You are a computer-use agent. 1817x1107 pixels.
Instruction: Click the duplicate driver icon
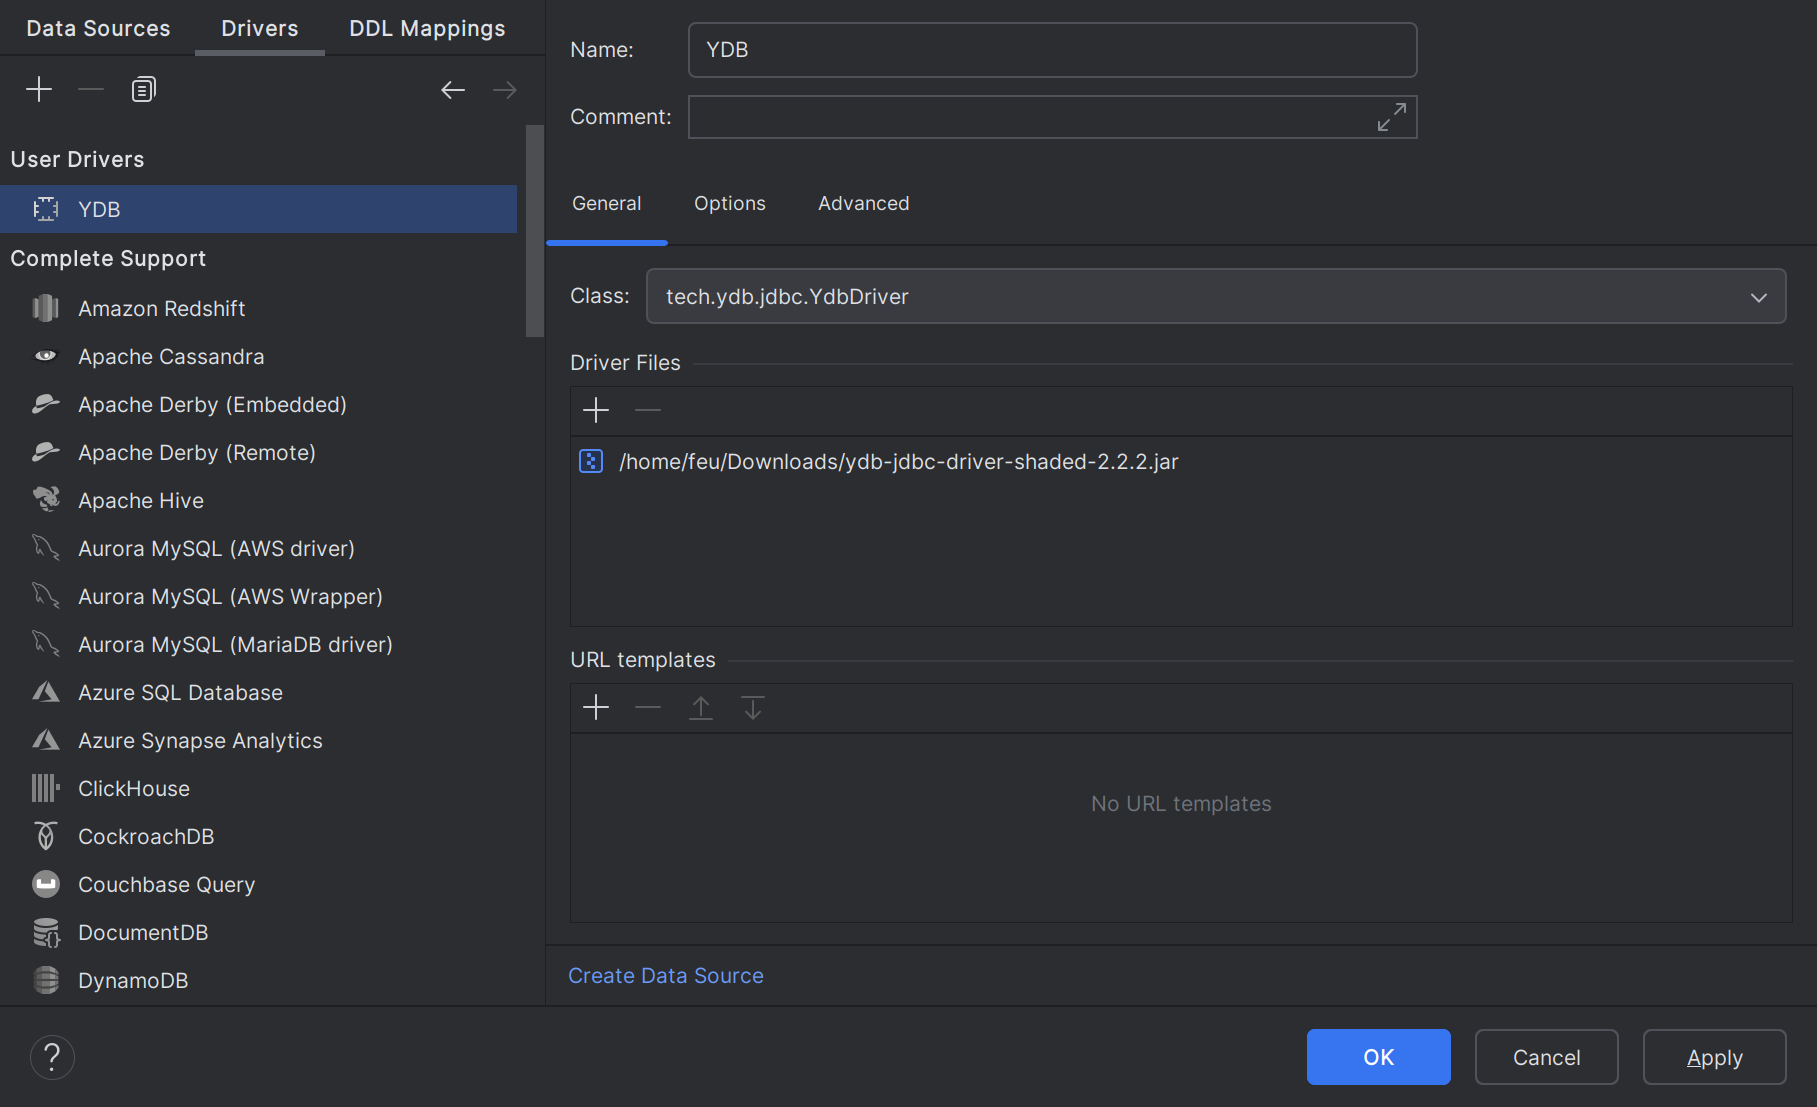[143, 90]
